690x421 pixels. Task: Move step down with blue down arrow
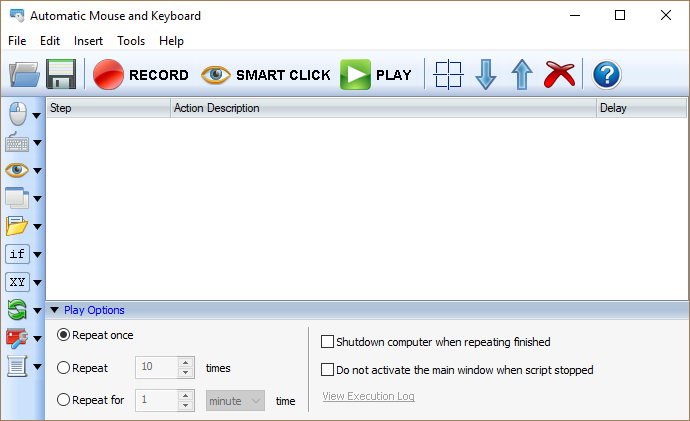[486, 75]
